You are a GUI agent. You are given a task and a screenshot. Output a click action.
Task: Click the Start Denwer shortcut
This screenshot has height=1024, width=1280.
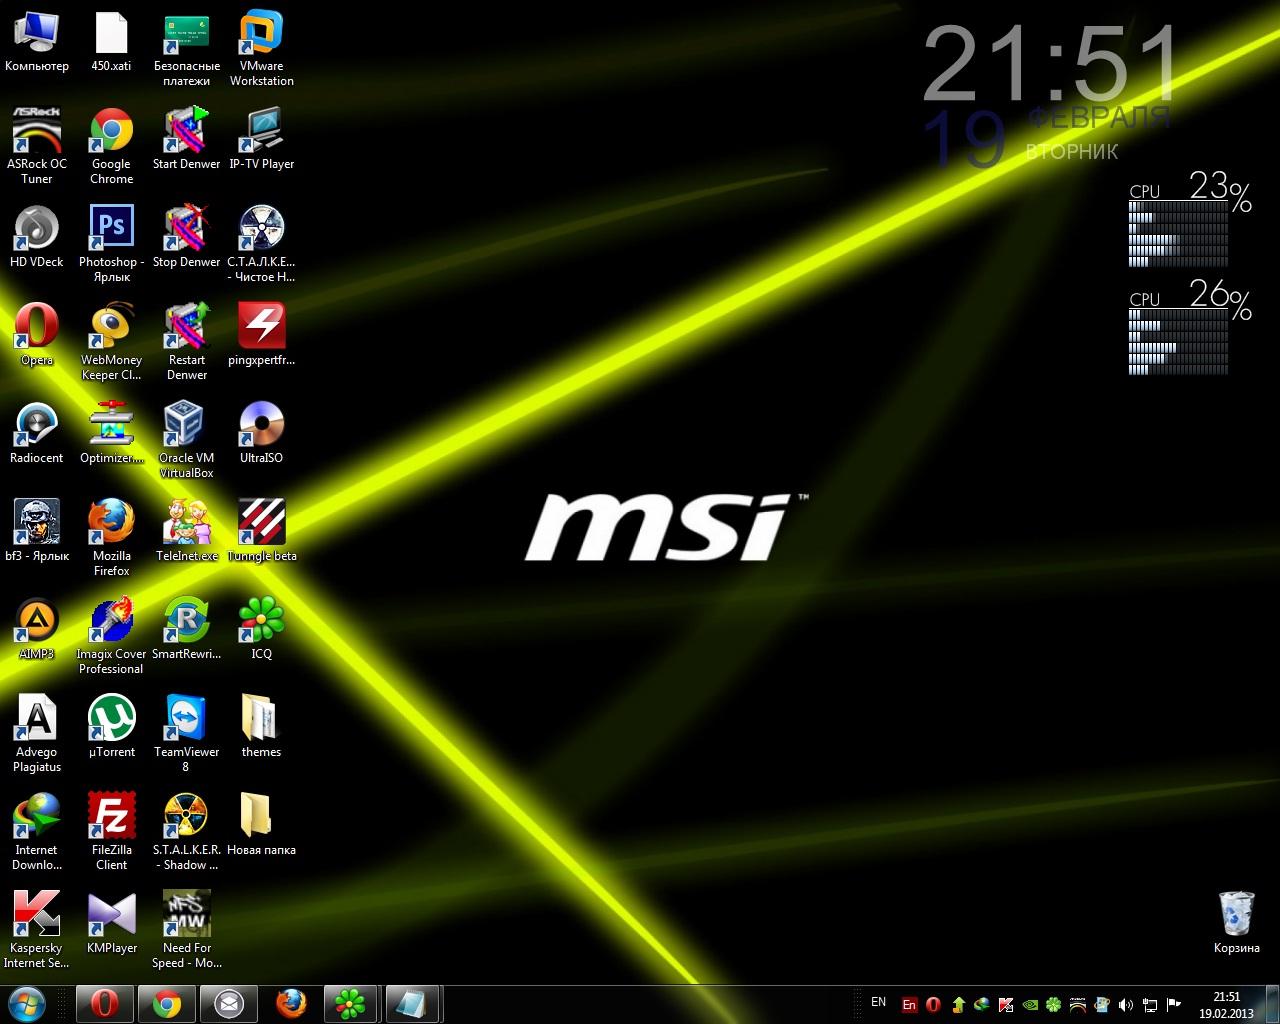pyautogui.click(x=186, y=131)
